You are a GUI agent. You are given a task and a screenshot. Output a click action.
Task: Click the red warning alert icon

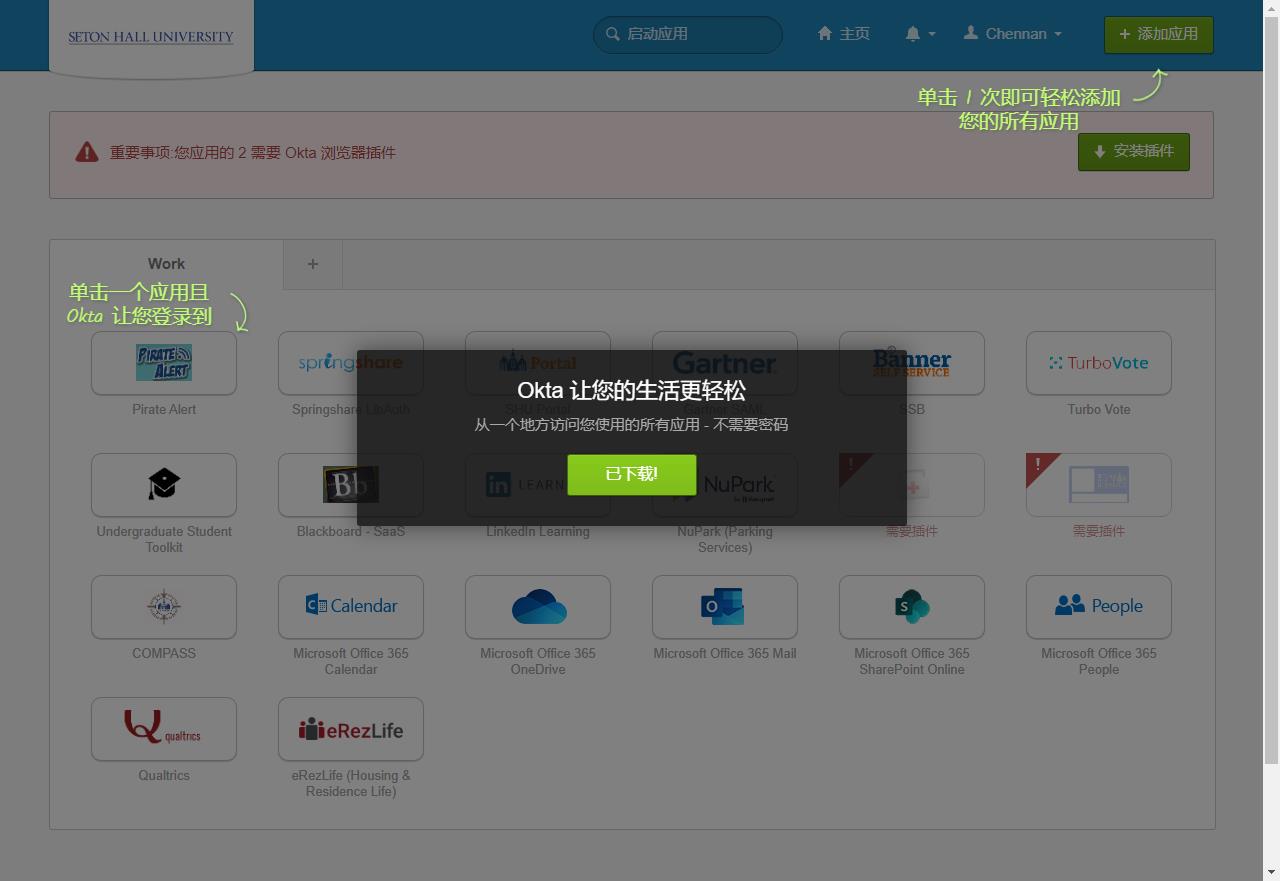tap(87, 152)
